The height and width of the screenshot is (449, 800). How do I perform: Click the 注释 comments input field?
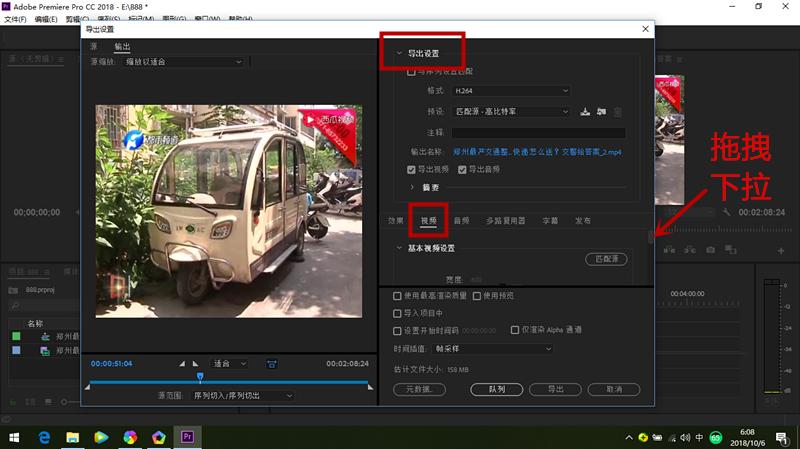coord(538,133)
